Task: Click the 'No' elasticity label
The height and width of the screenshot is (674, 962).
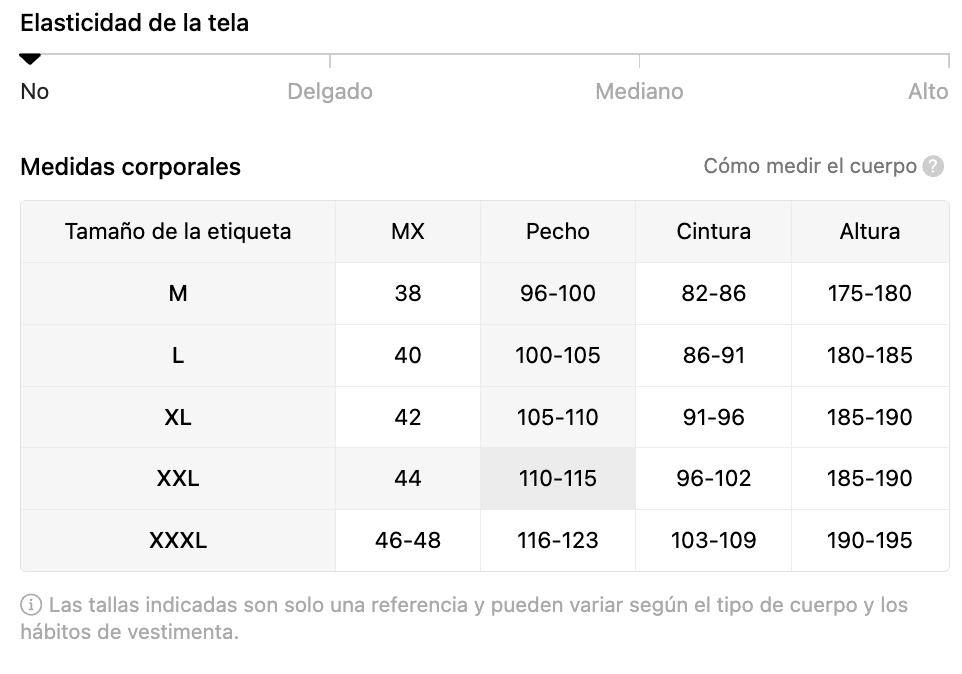Action: [x=34, y=91]
